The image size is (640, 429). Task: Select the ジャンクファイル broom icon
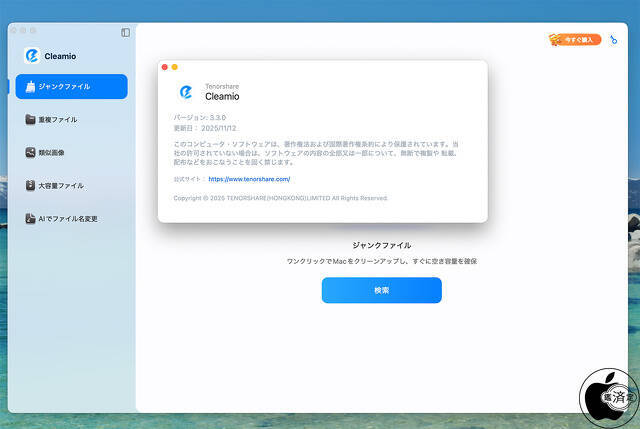click(x=31, y=87)
